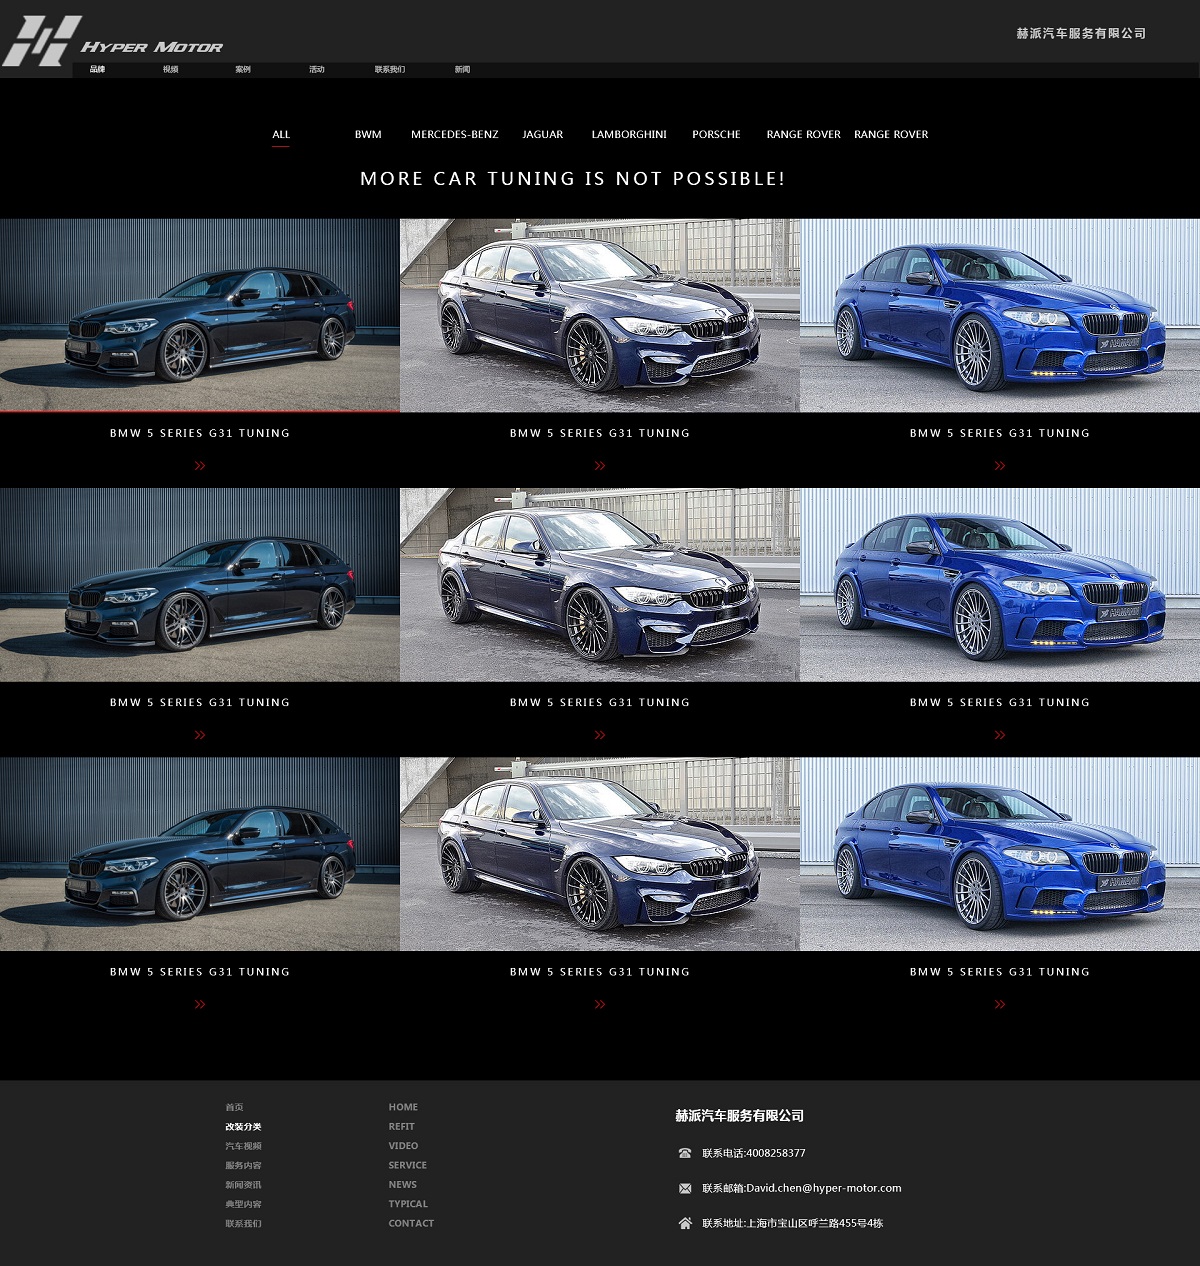
Task: Show only PORSCHE tuning cars
Action: tap(716, 134)
